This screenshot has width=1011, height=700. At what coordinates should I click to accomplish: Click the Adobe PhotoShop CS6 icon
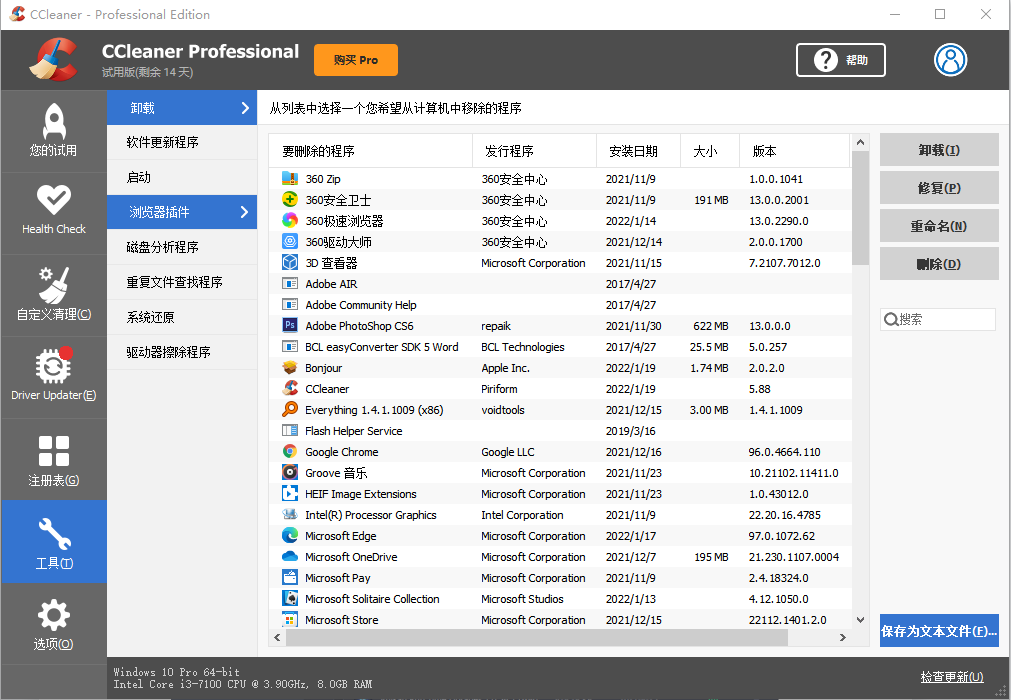coord(290,326)
